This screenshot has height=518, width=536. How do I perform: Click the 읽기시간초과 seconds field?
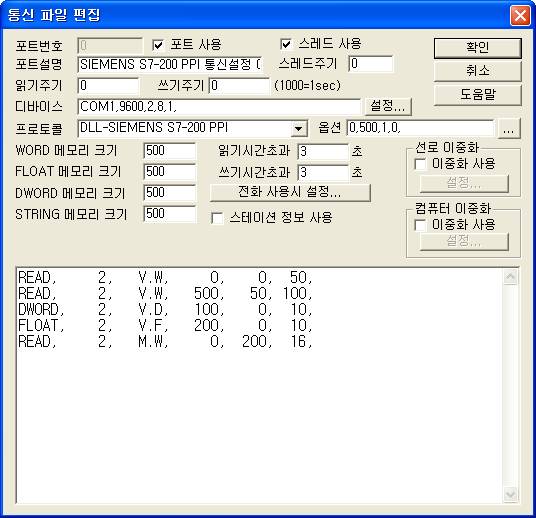click(x=323, y=151)
